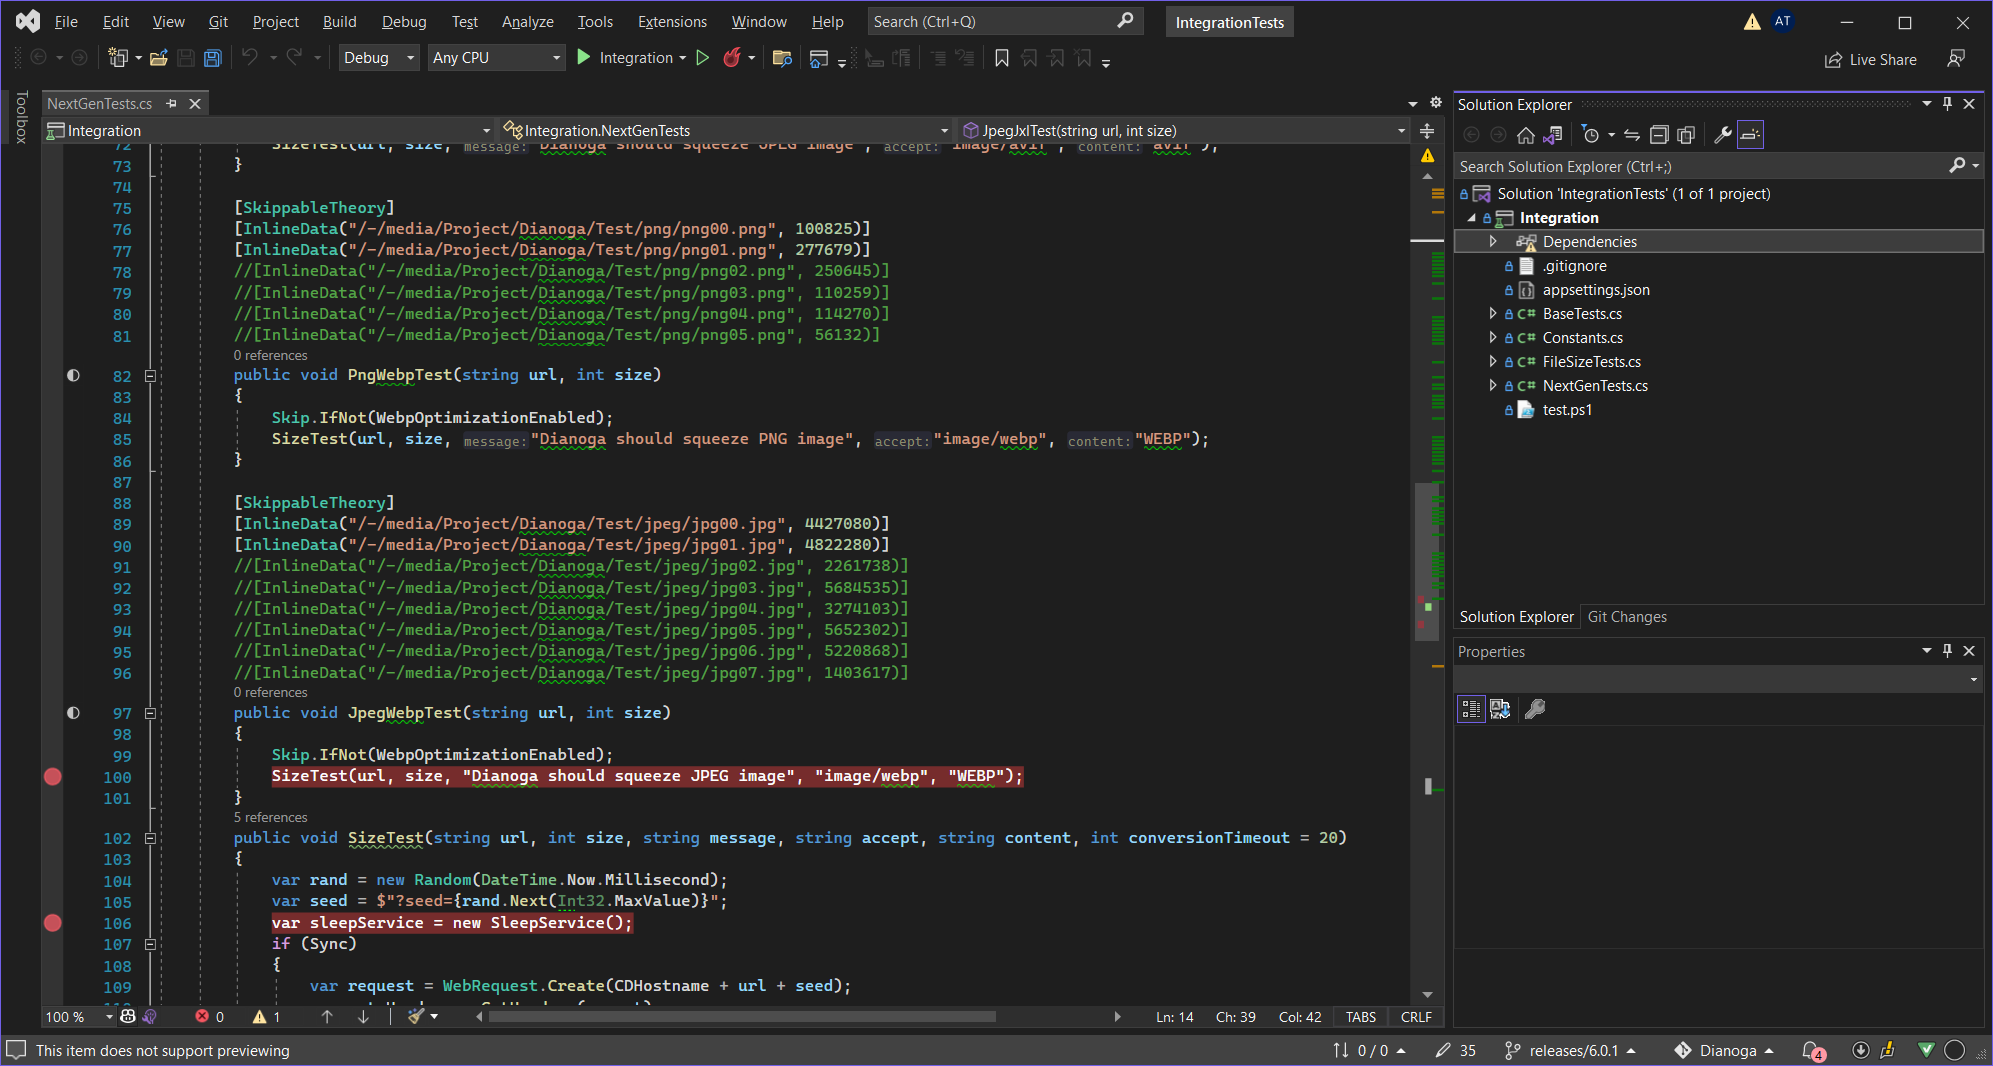Image resolution: width=1993 pixels, height=1066 pixels.
Task: Create new item from toolbar icon
Action: click(118, 58)
